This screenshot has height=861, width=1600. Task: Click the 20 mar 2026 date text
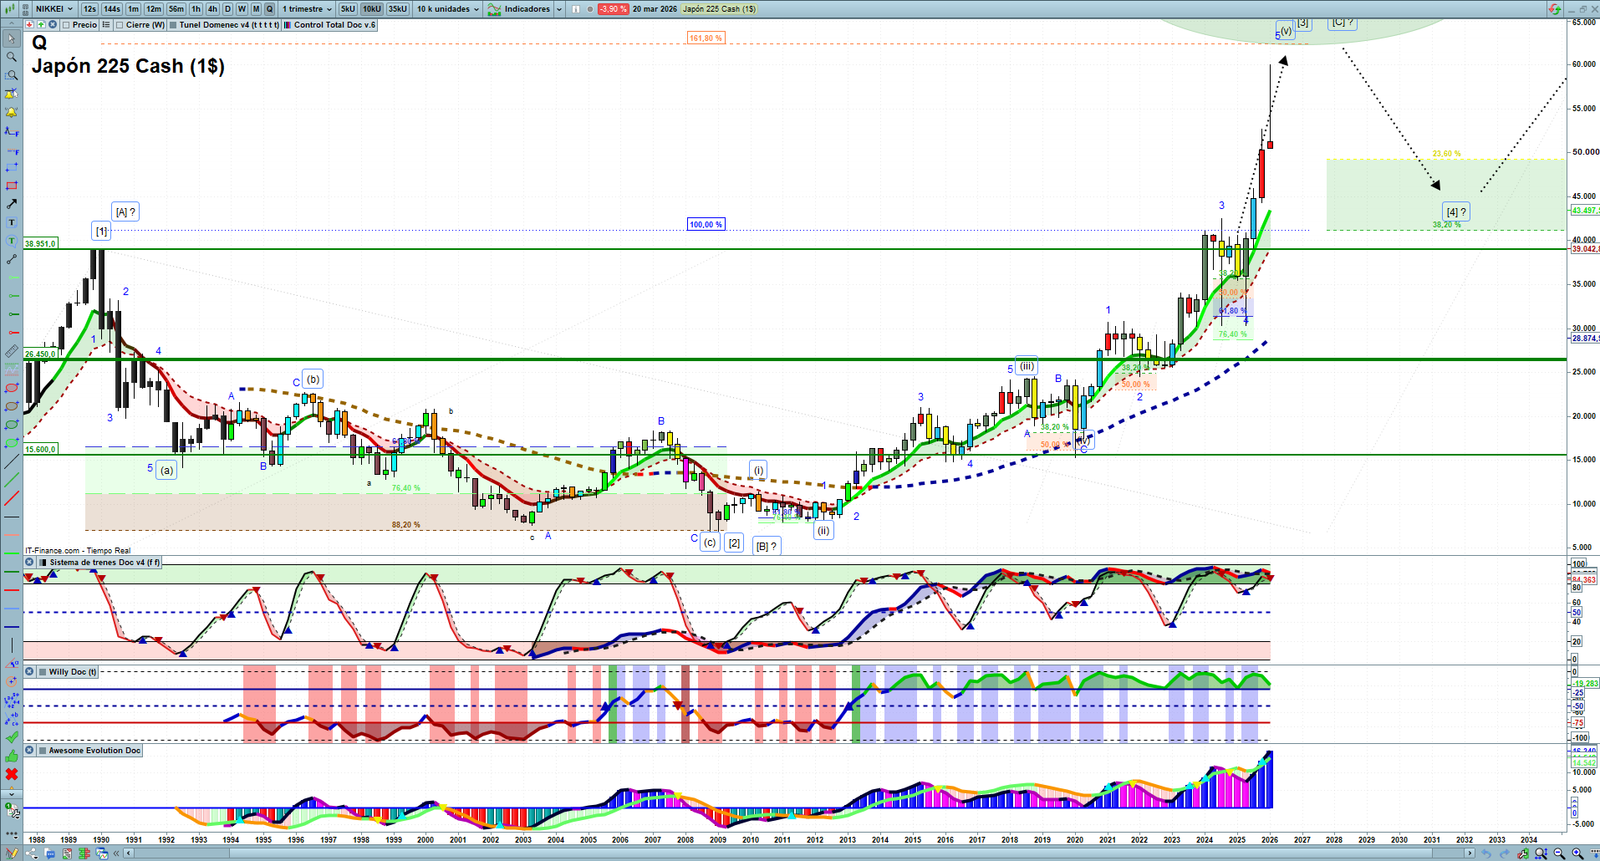tap(654, 9)
